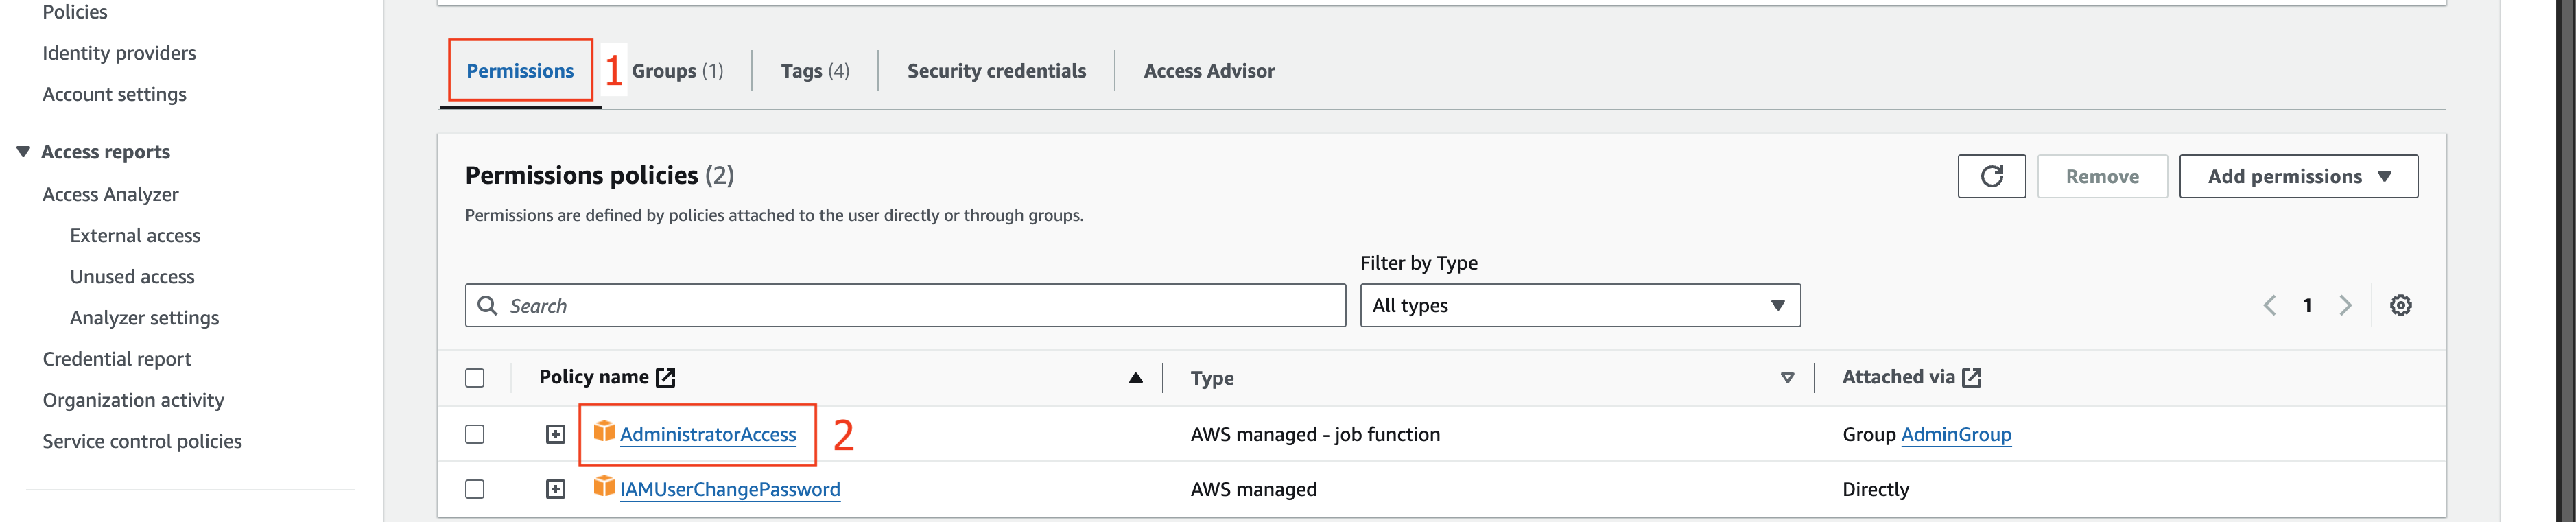Open Policy name external link icon

(665, 377)
